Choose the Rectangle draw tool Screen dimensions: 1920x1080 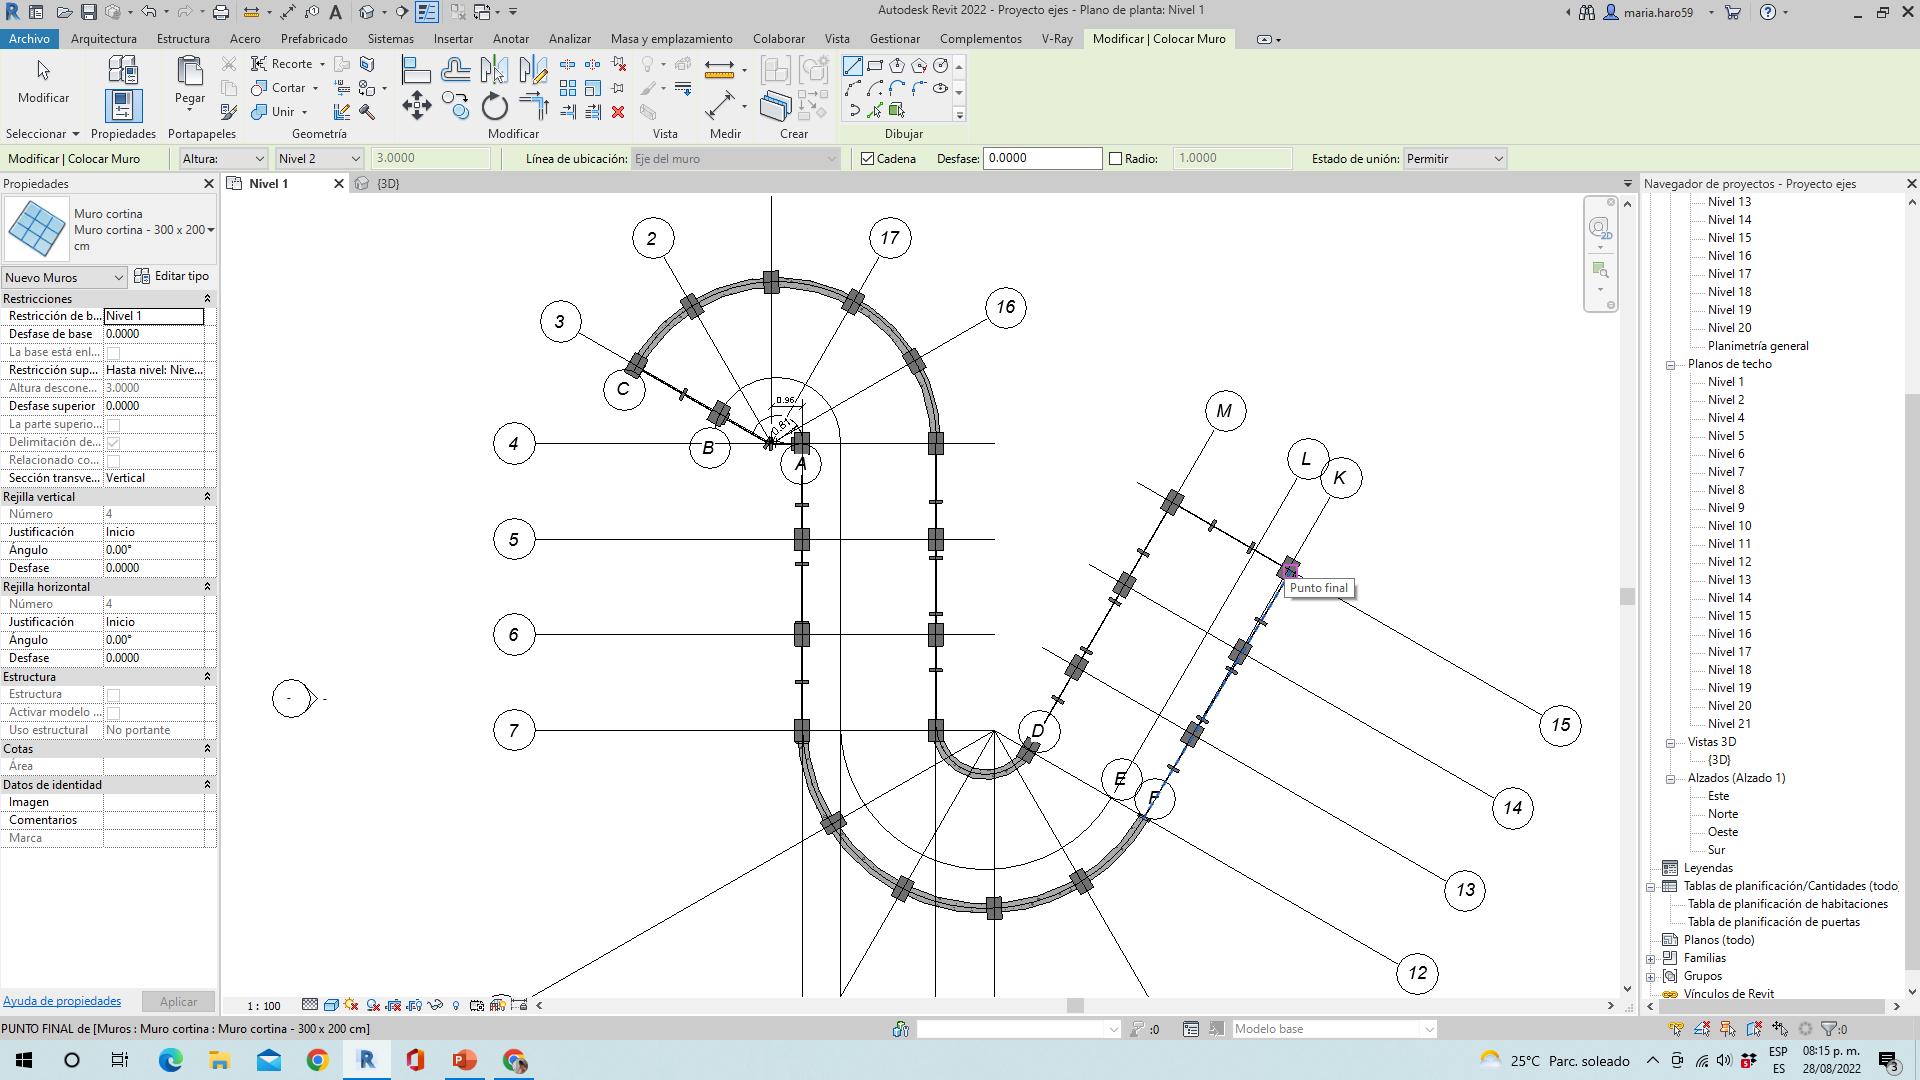coord(875,66)
